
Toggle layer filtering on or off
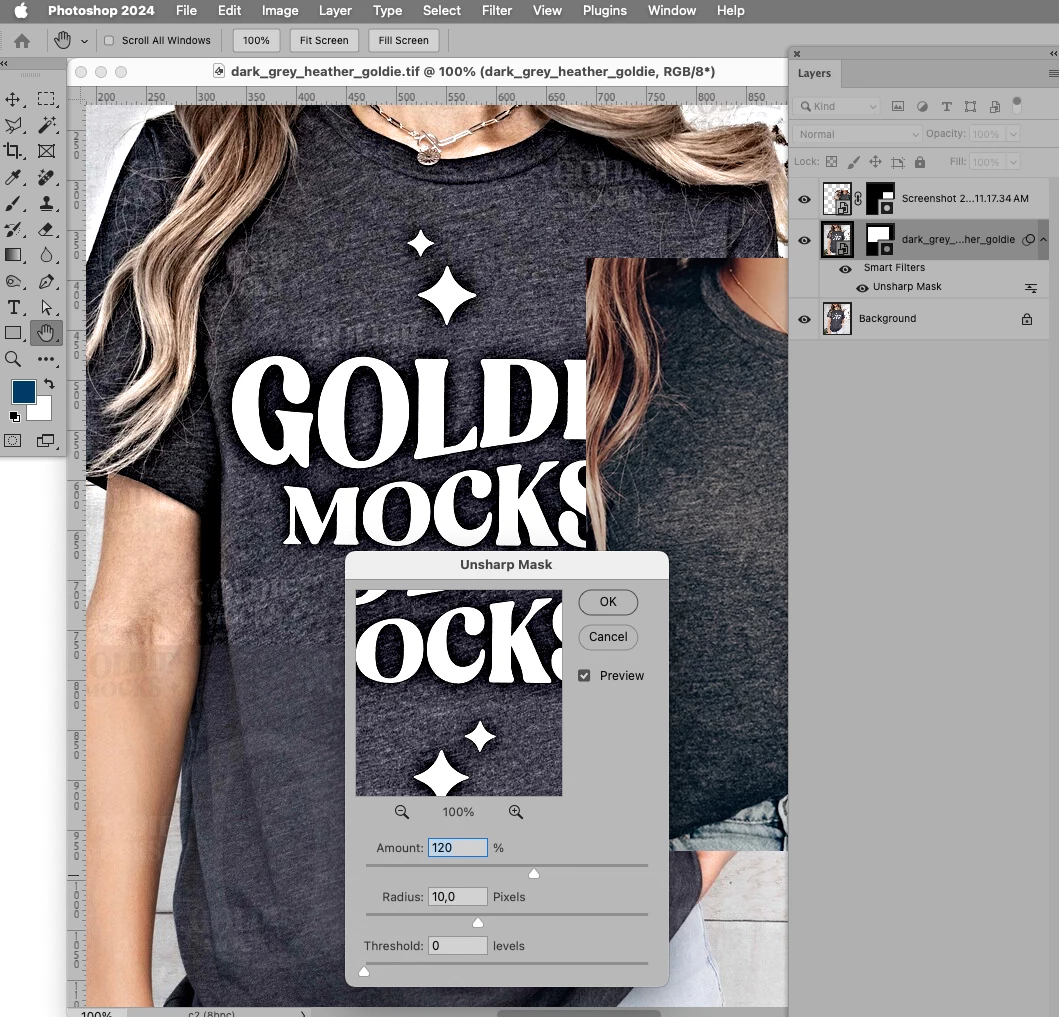click(x=1017, y=105)
